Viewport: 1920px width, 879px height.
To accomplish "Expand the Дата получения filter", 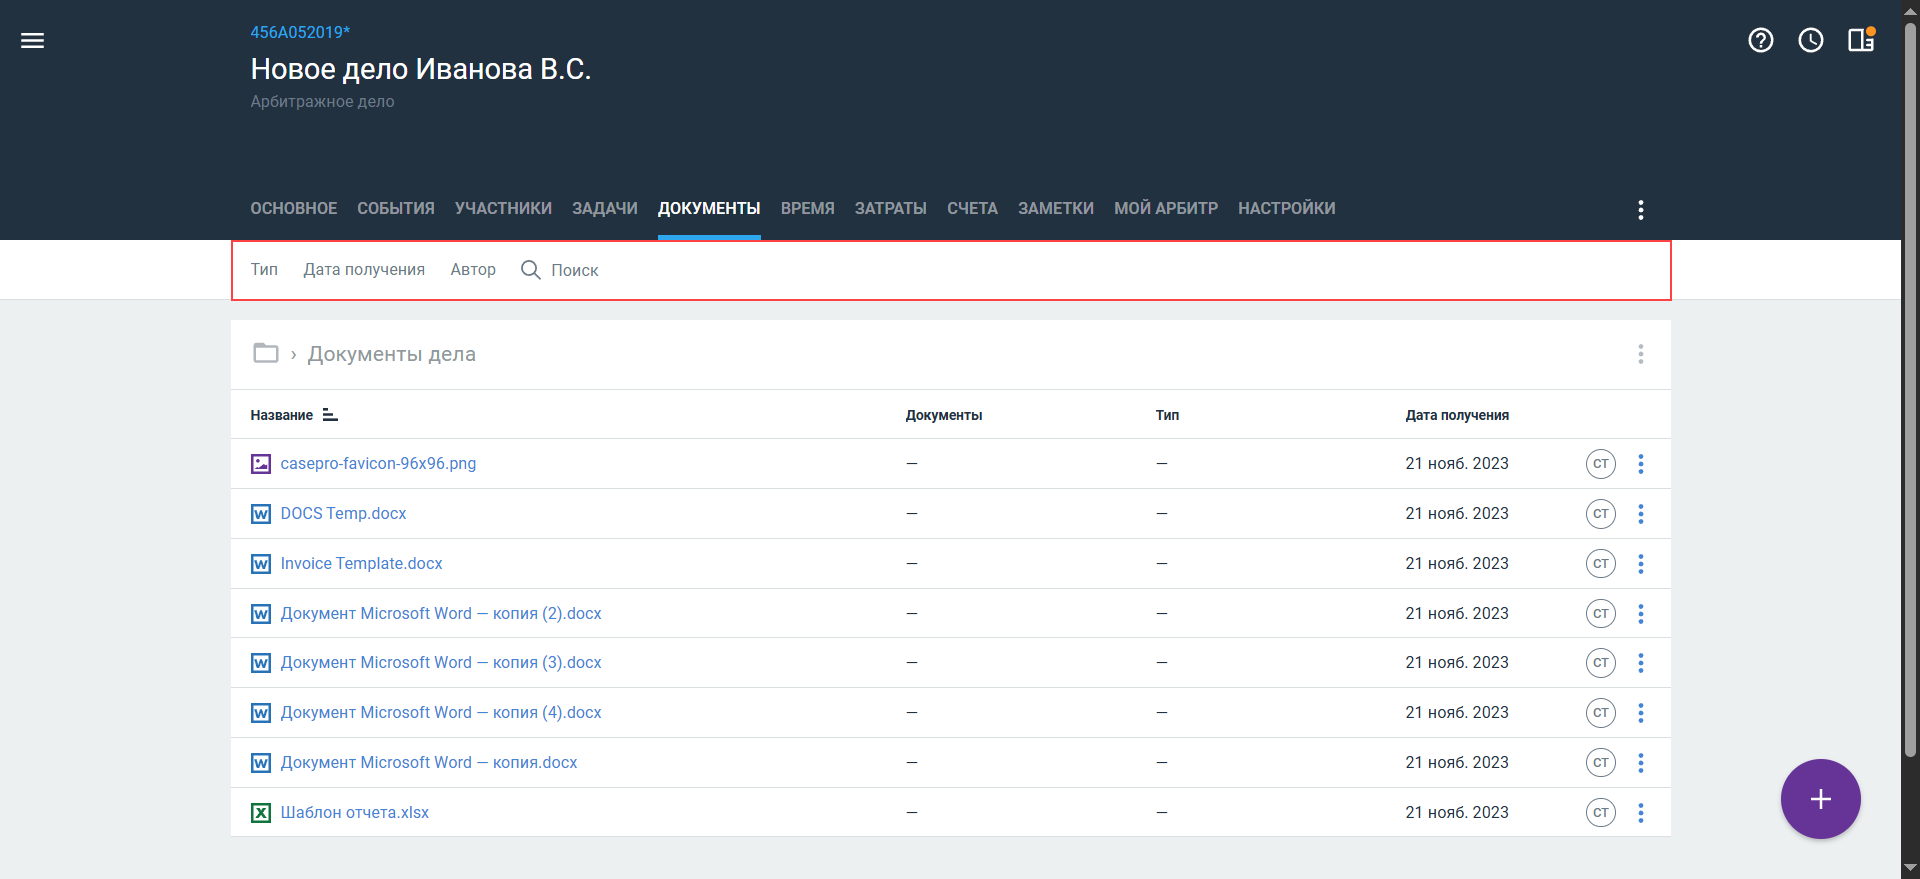I will coord(364,270).
